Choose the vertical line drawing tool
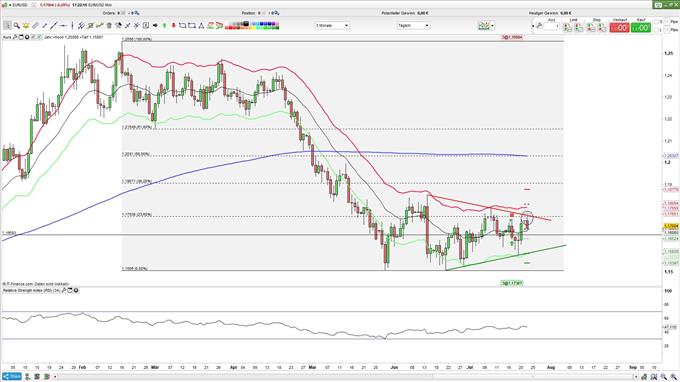Viewport: 680px width, 382px height. [x=72, y=26]
